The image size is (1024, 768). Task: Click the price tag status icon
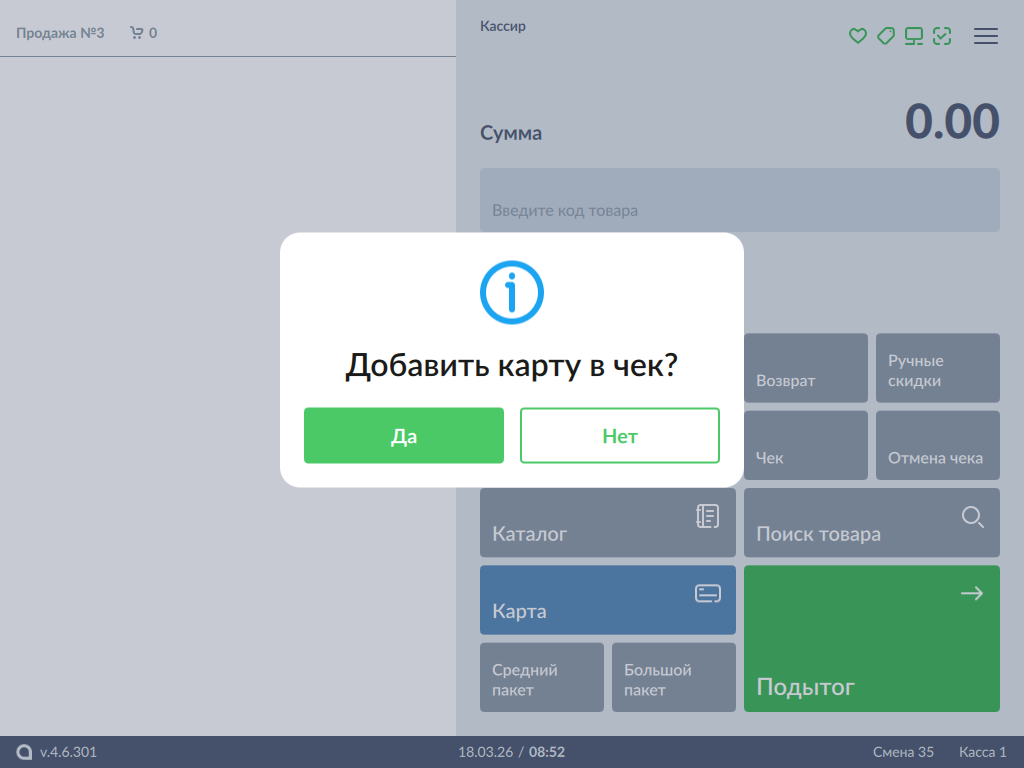click(885, 36)
